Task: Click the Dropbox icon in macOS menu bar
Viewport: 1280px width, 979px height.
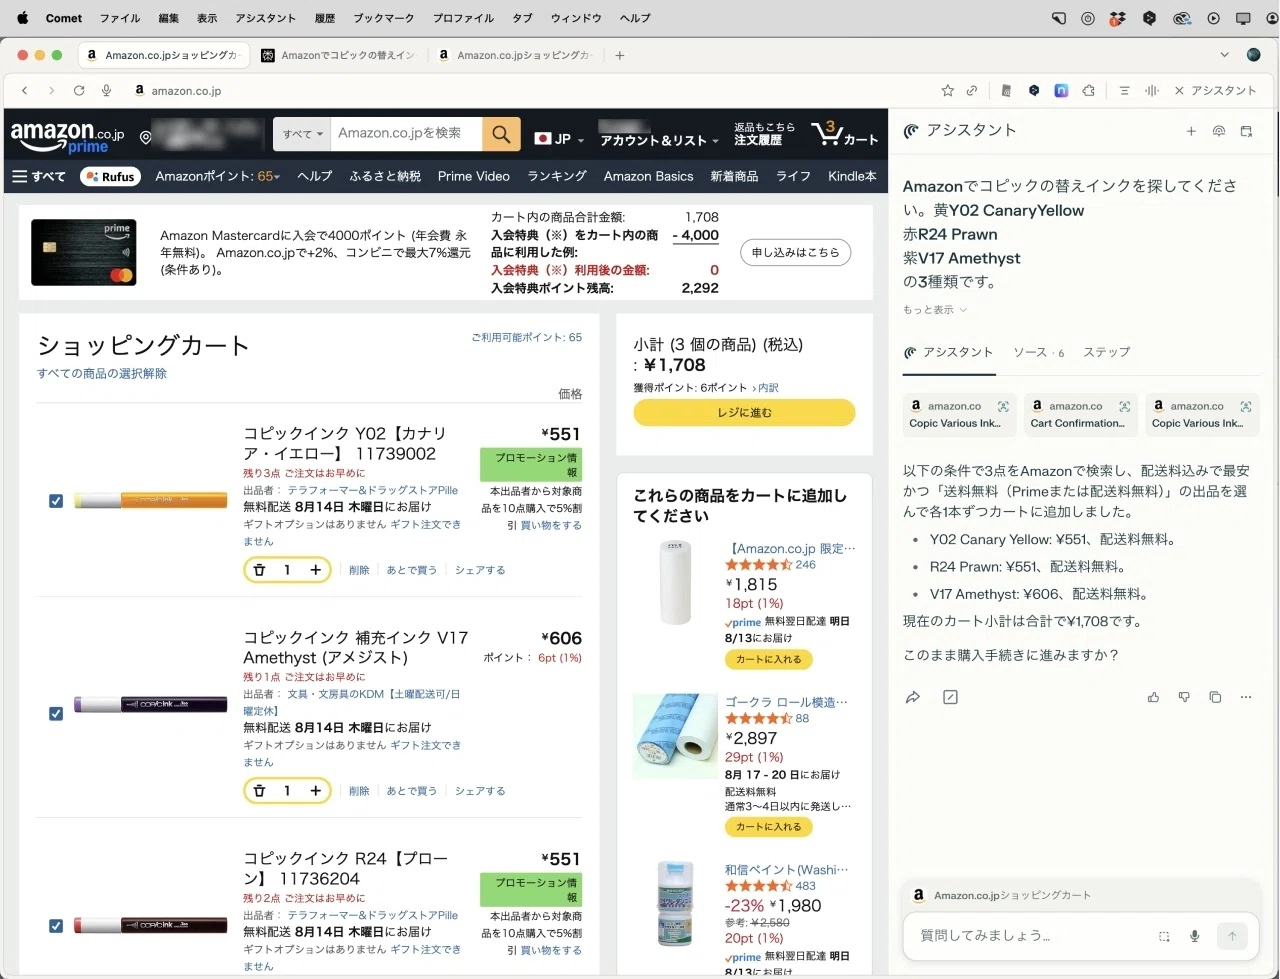Action: 1118,18
